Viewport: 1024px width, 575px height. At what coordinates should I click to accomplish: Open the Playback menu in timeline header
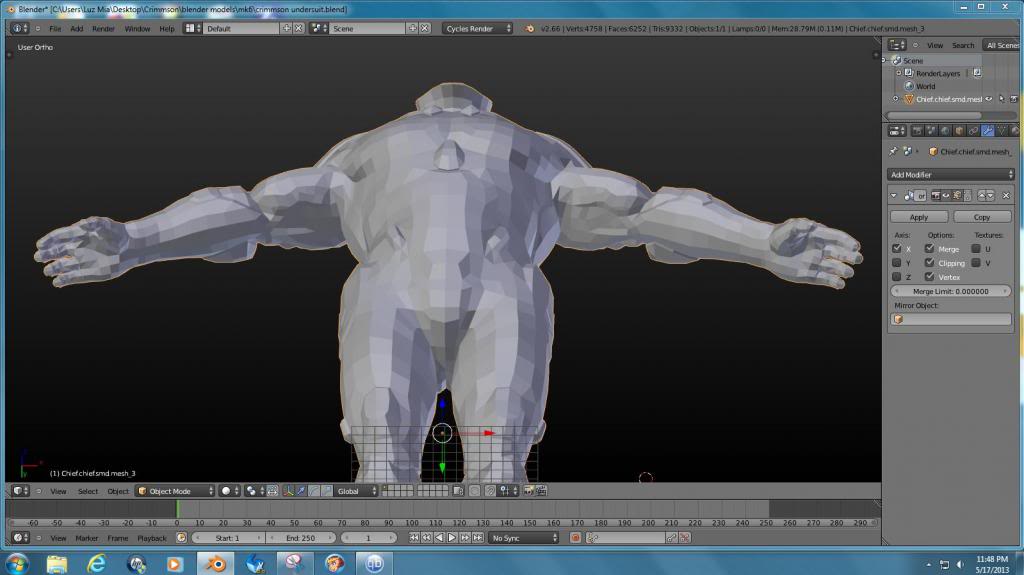(152, 538)
